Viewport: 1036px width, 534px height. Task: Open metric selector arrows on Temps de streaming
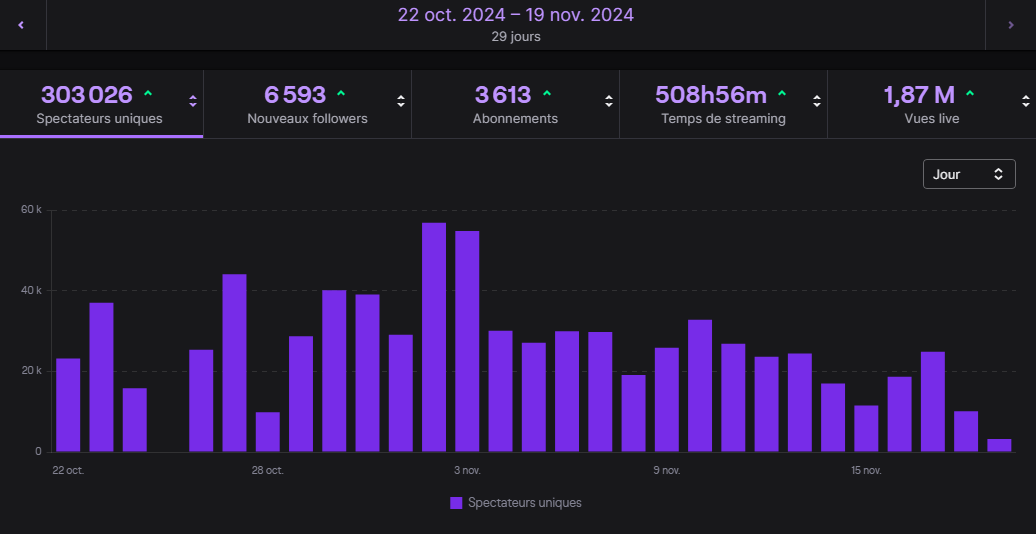[817, 101]
